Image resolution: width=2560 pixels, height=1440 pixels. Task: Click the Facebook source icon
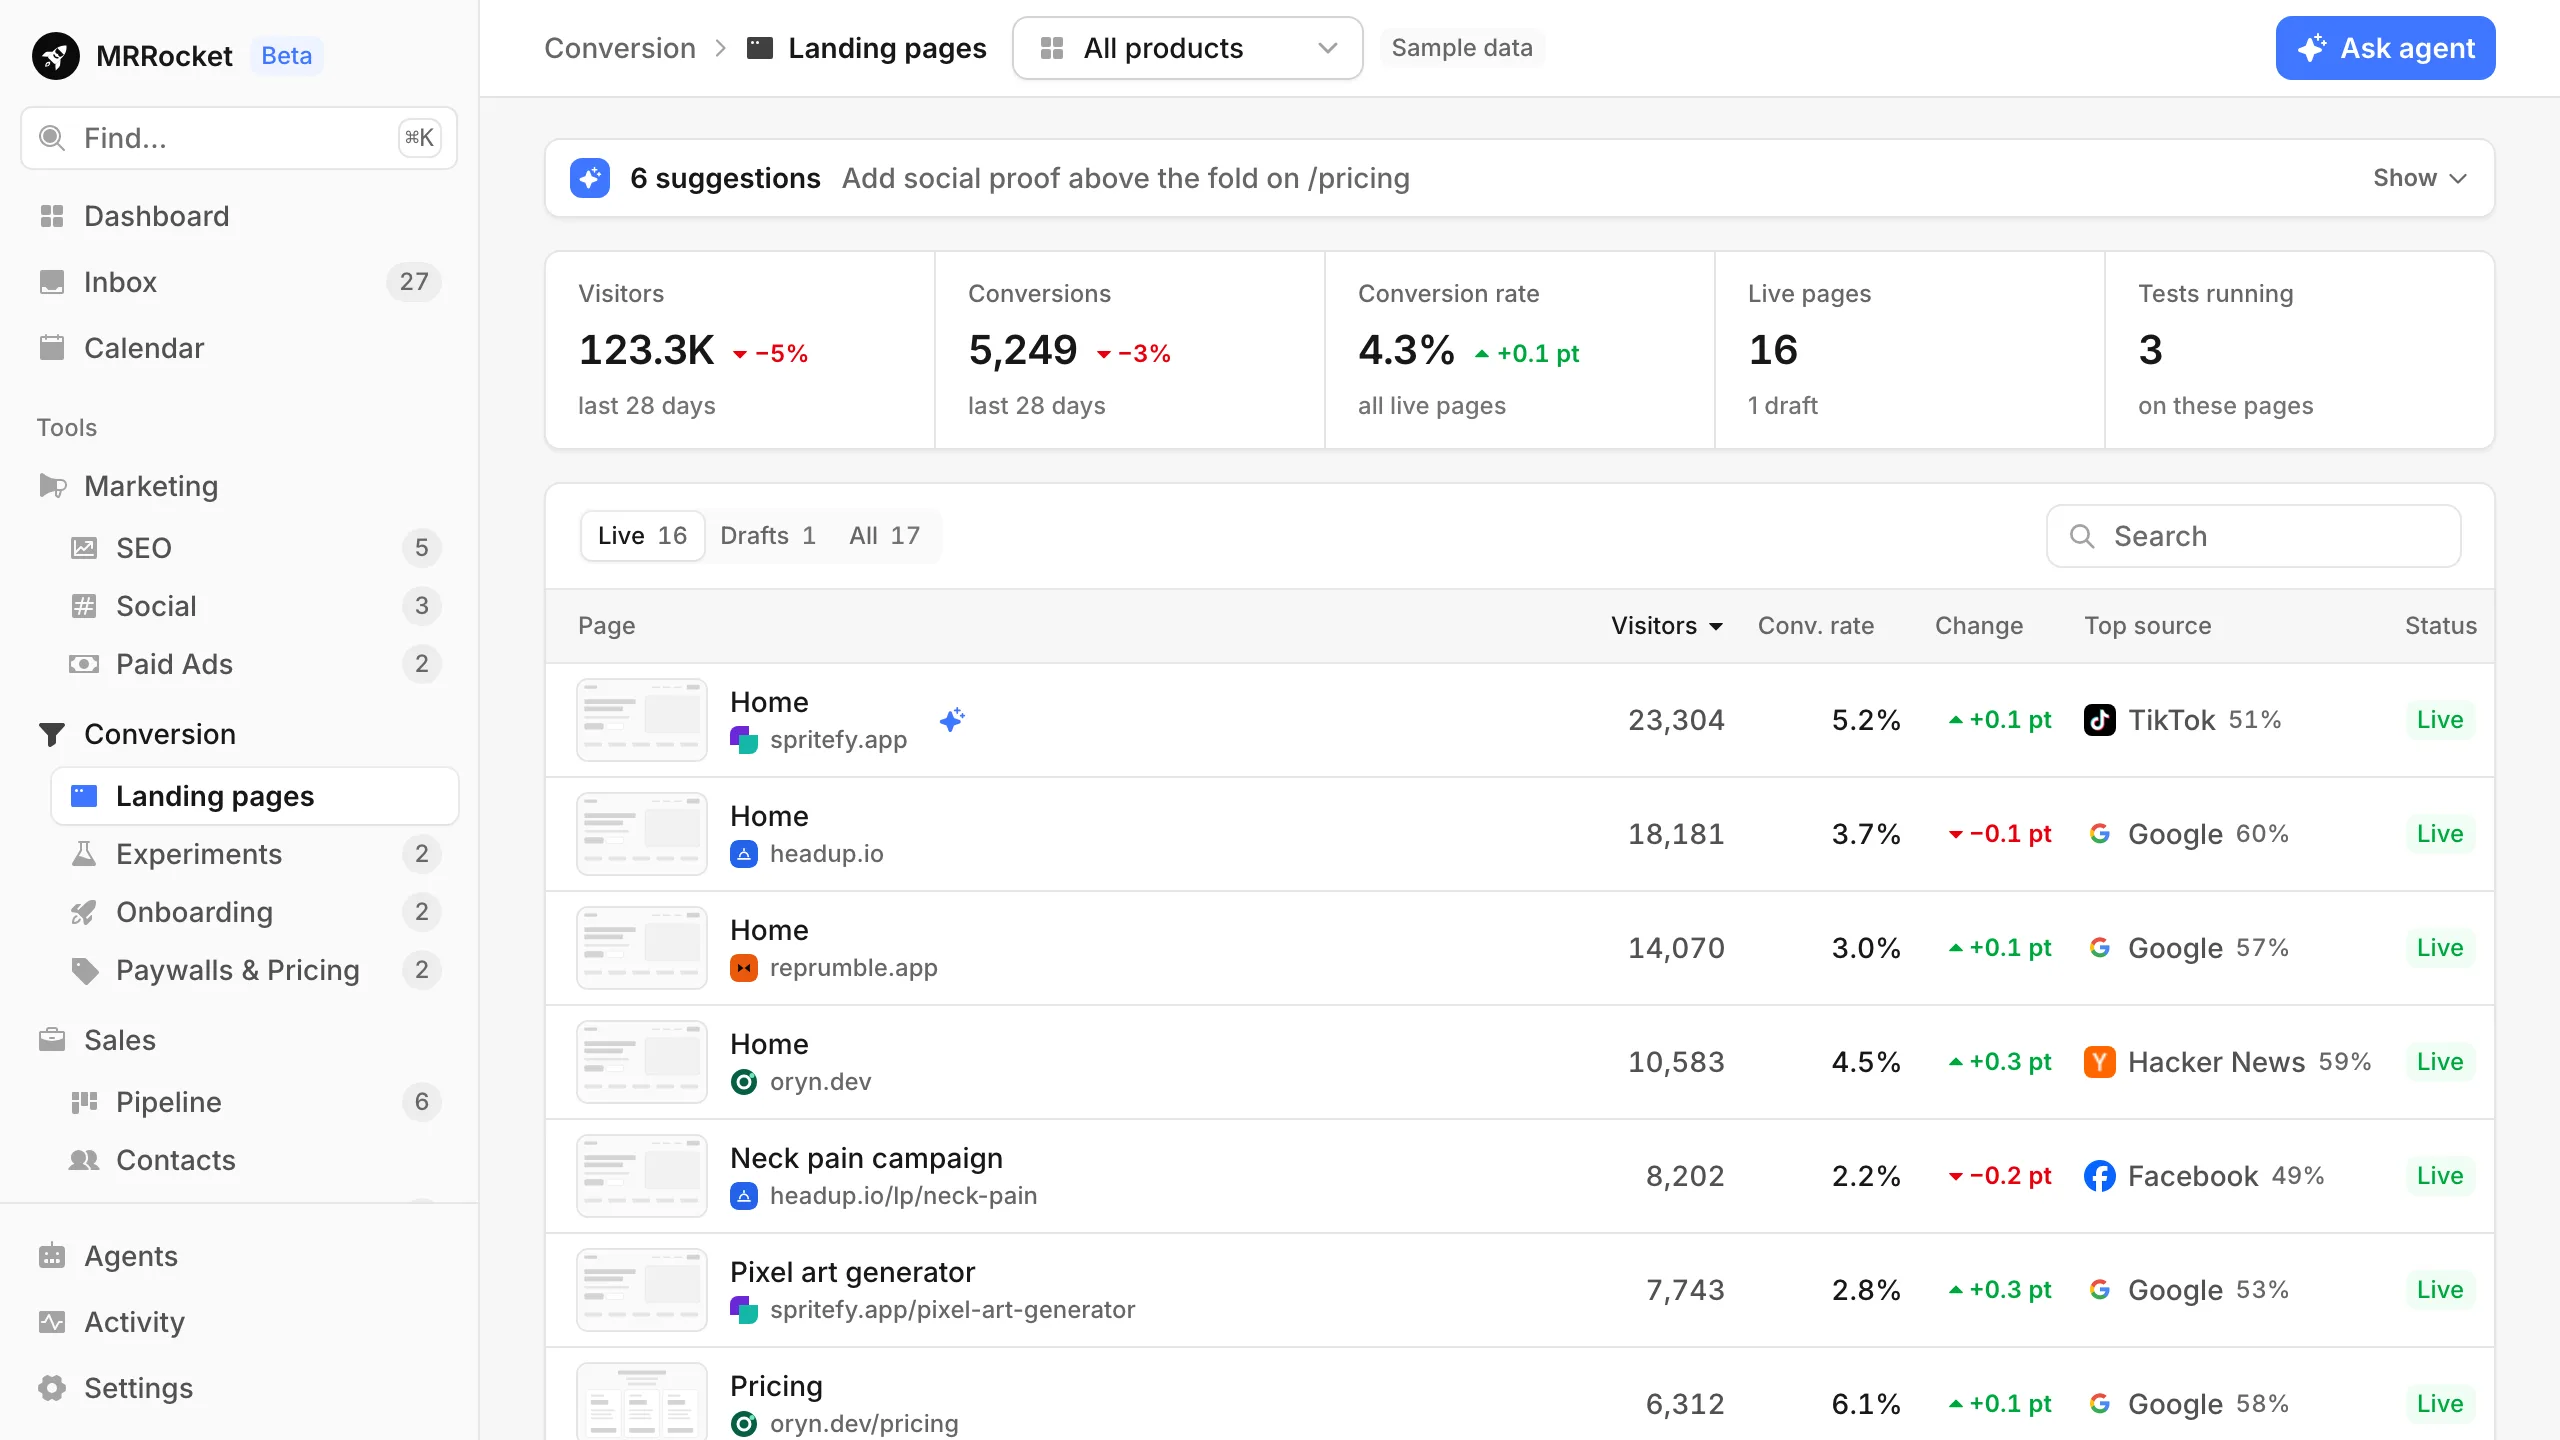point(2100,1176)
